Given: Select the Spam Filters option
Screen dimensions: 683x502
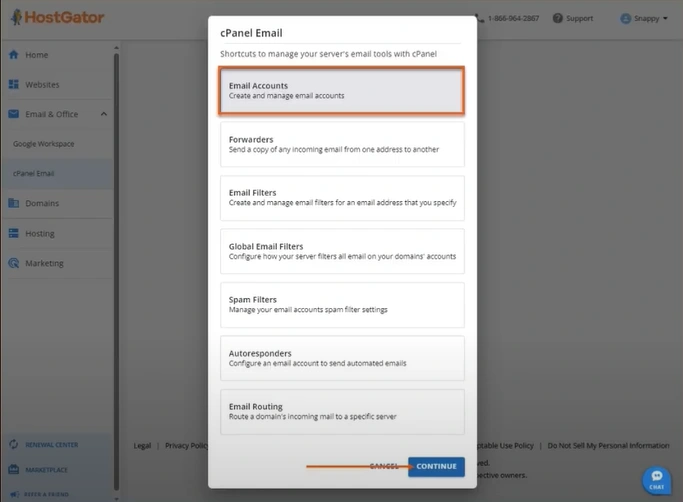Looking at the screenshot, I should (342, 305).
